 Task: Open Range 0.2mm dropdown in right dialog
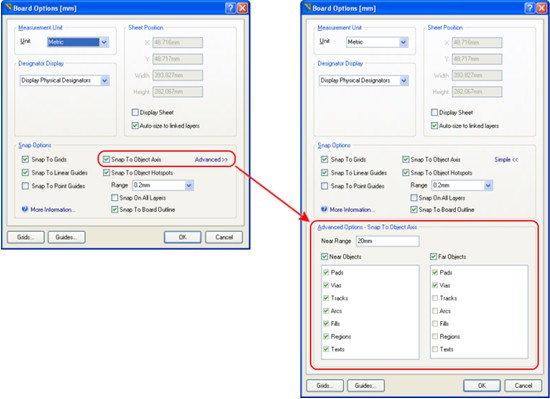488,185
